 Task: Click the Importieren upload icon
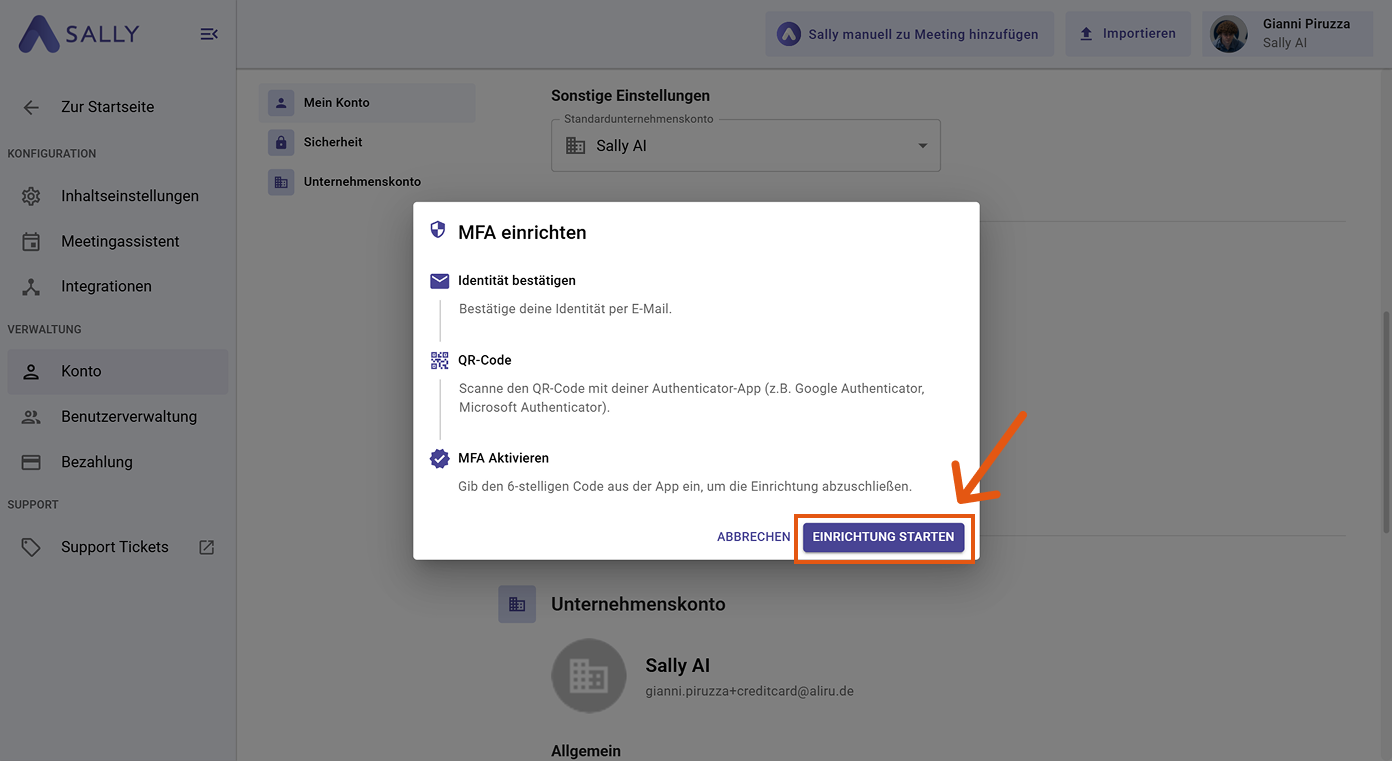tap(1086, 32)
